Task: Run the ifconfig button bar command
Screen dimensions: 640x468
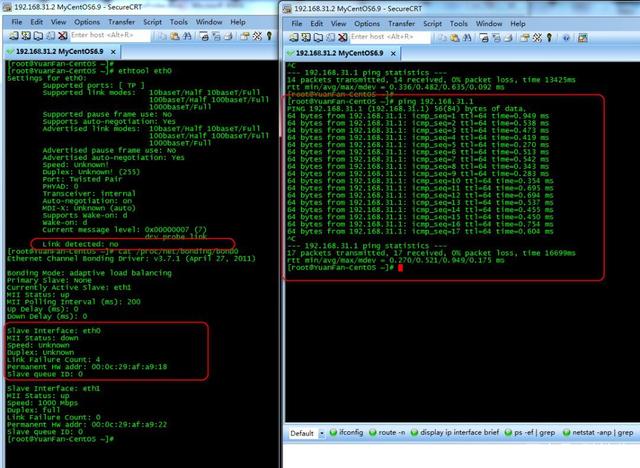Action: pyautogui.click(x=347, y=433)
